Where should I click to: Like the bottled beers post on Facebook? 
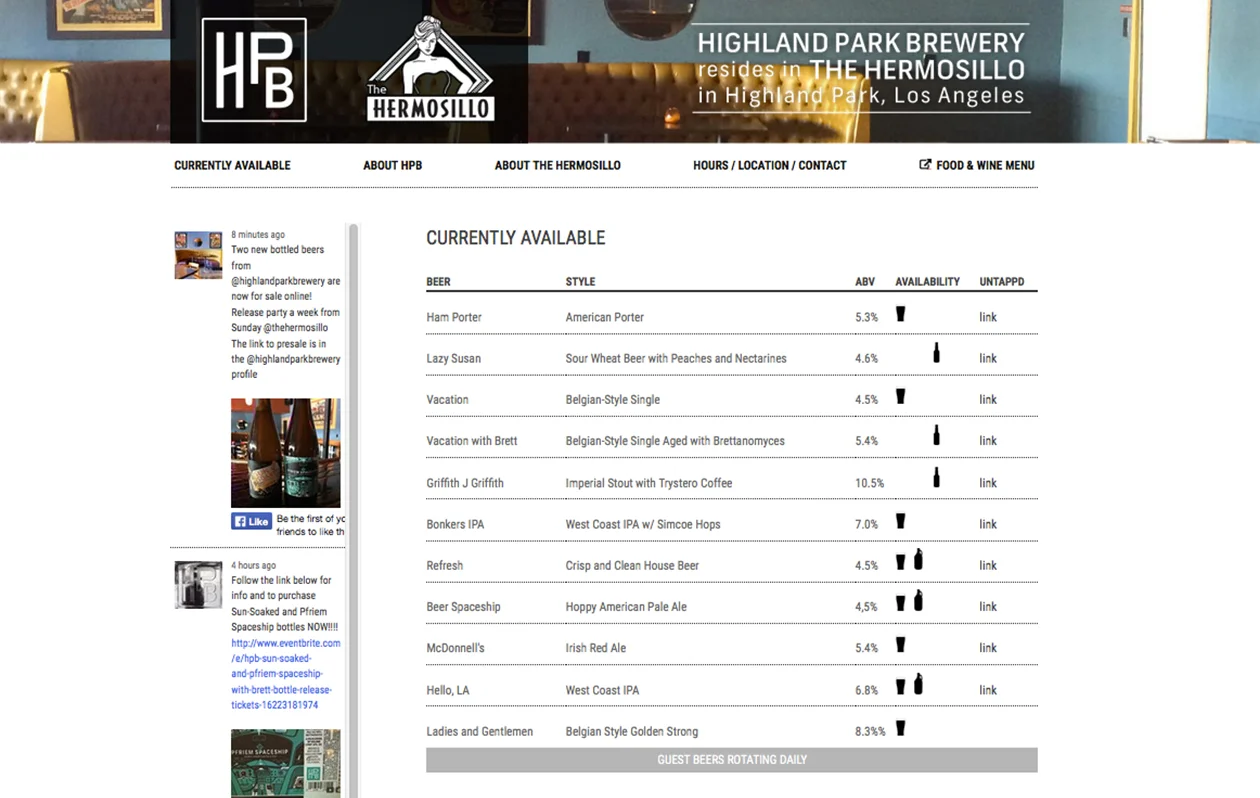251,520
